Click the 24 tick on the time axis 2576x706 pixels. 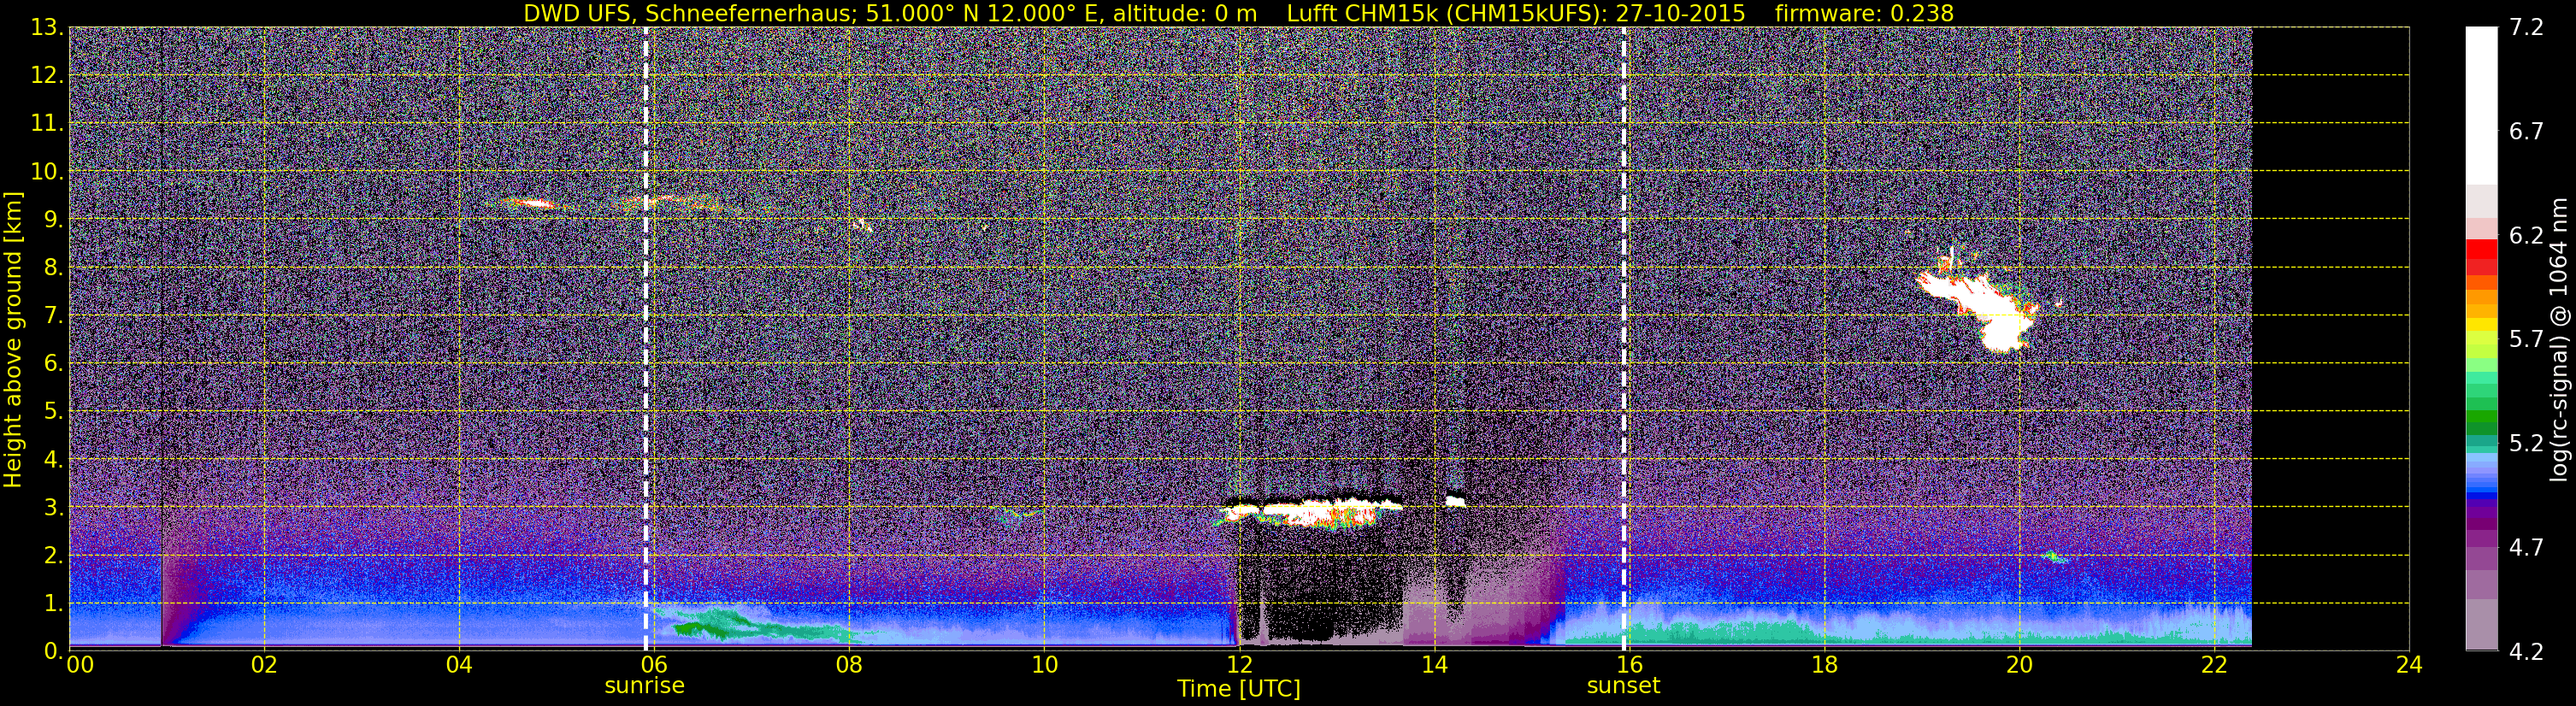pyautogui.click(x=2409, y=665)
